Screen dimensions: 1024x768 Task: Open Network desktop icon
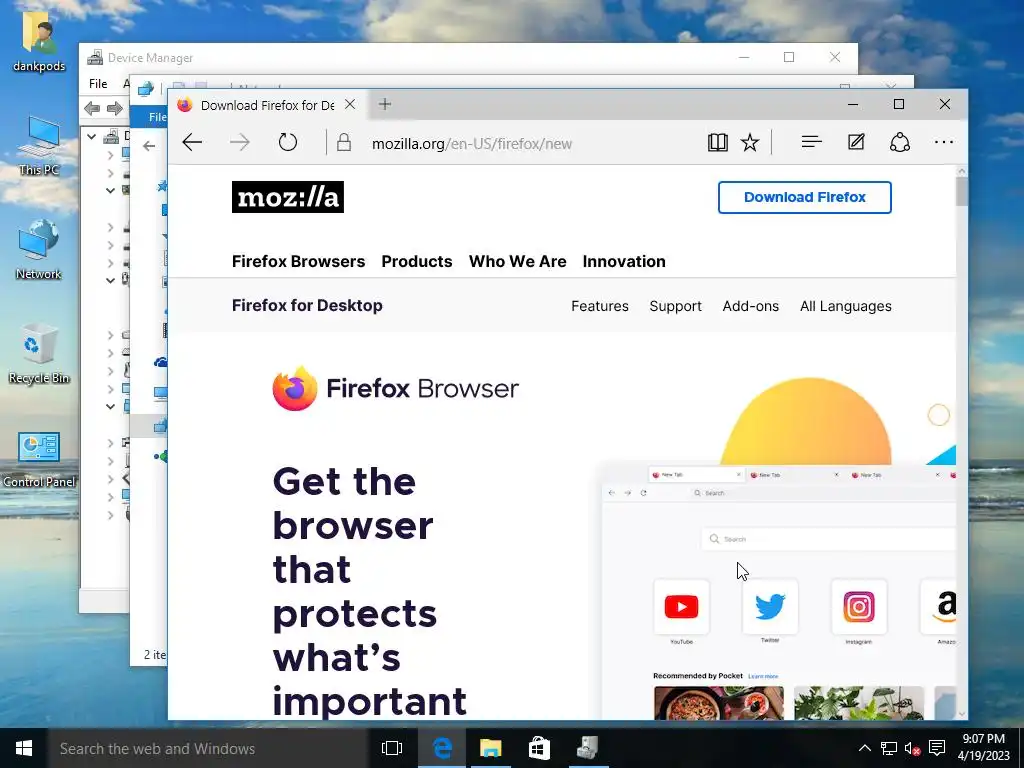pos(39,249)
